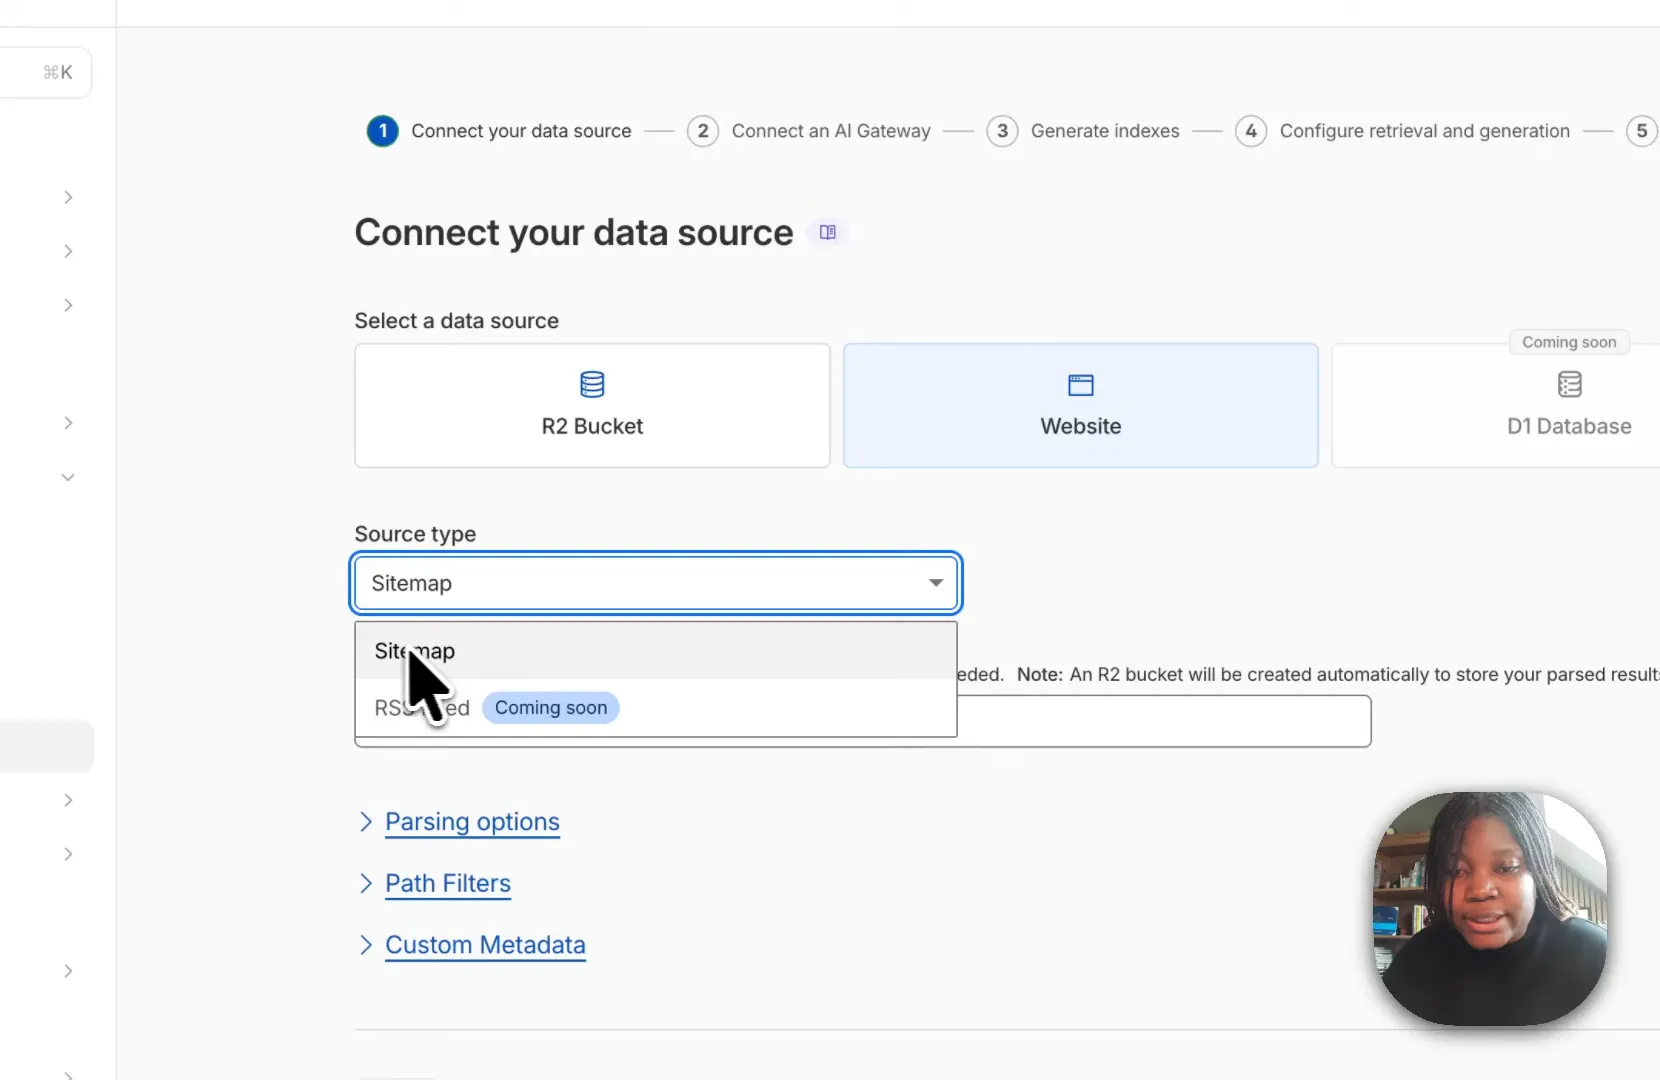Expand Path Filters section
The width and height of the screenshot is (1660, 1080).
(447, 883)
